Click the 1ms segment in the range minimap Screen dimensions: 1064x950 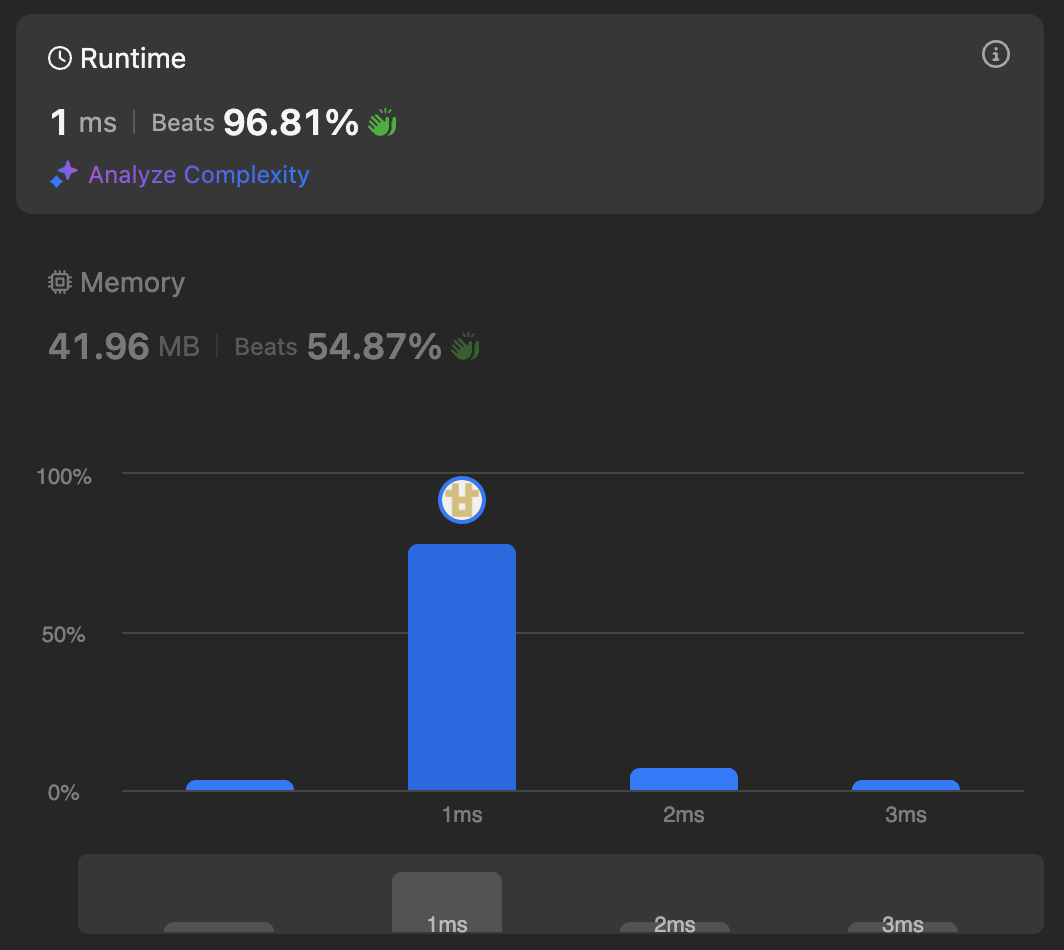pyautogui.click(x=446, y=902)
